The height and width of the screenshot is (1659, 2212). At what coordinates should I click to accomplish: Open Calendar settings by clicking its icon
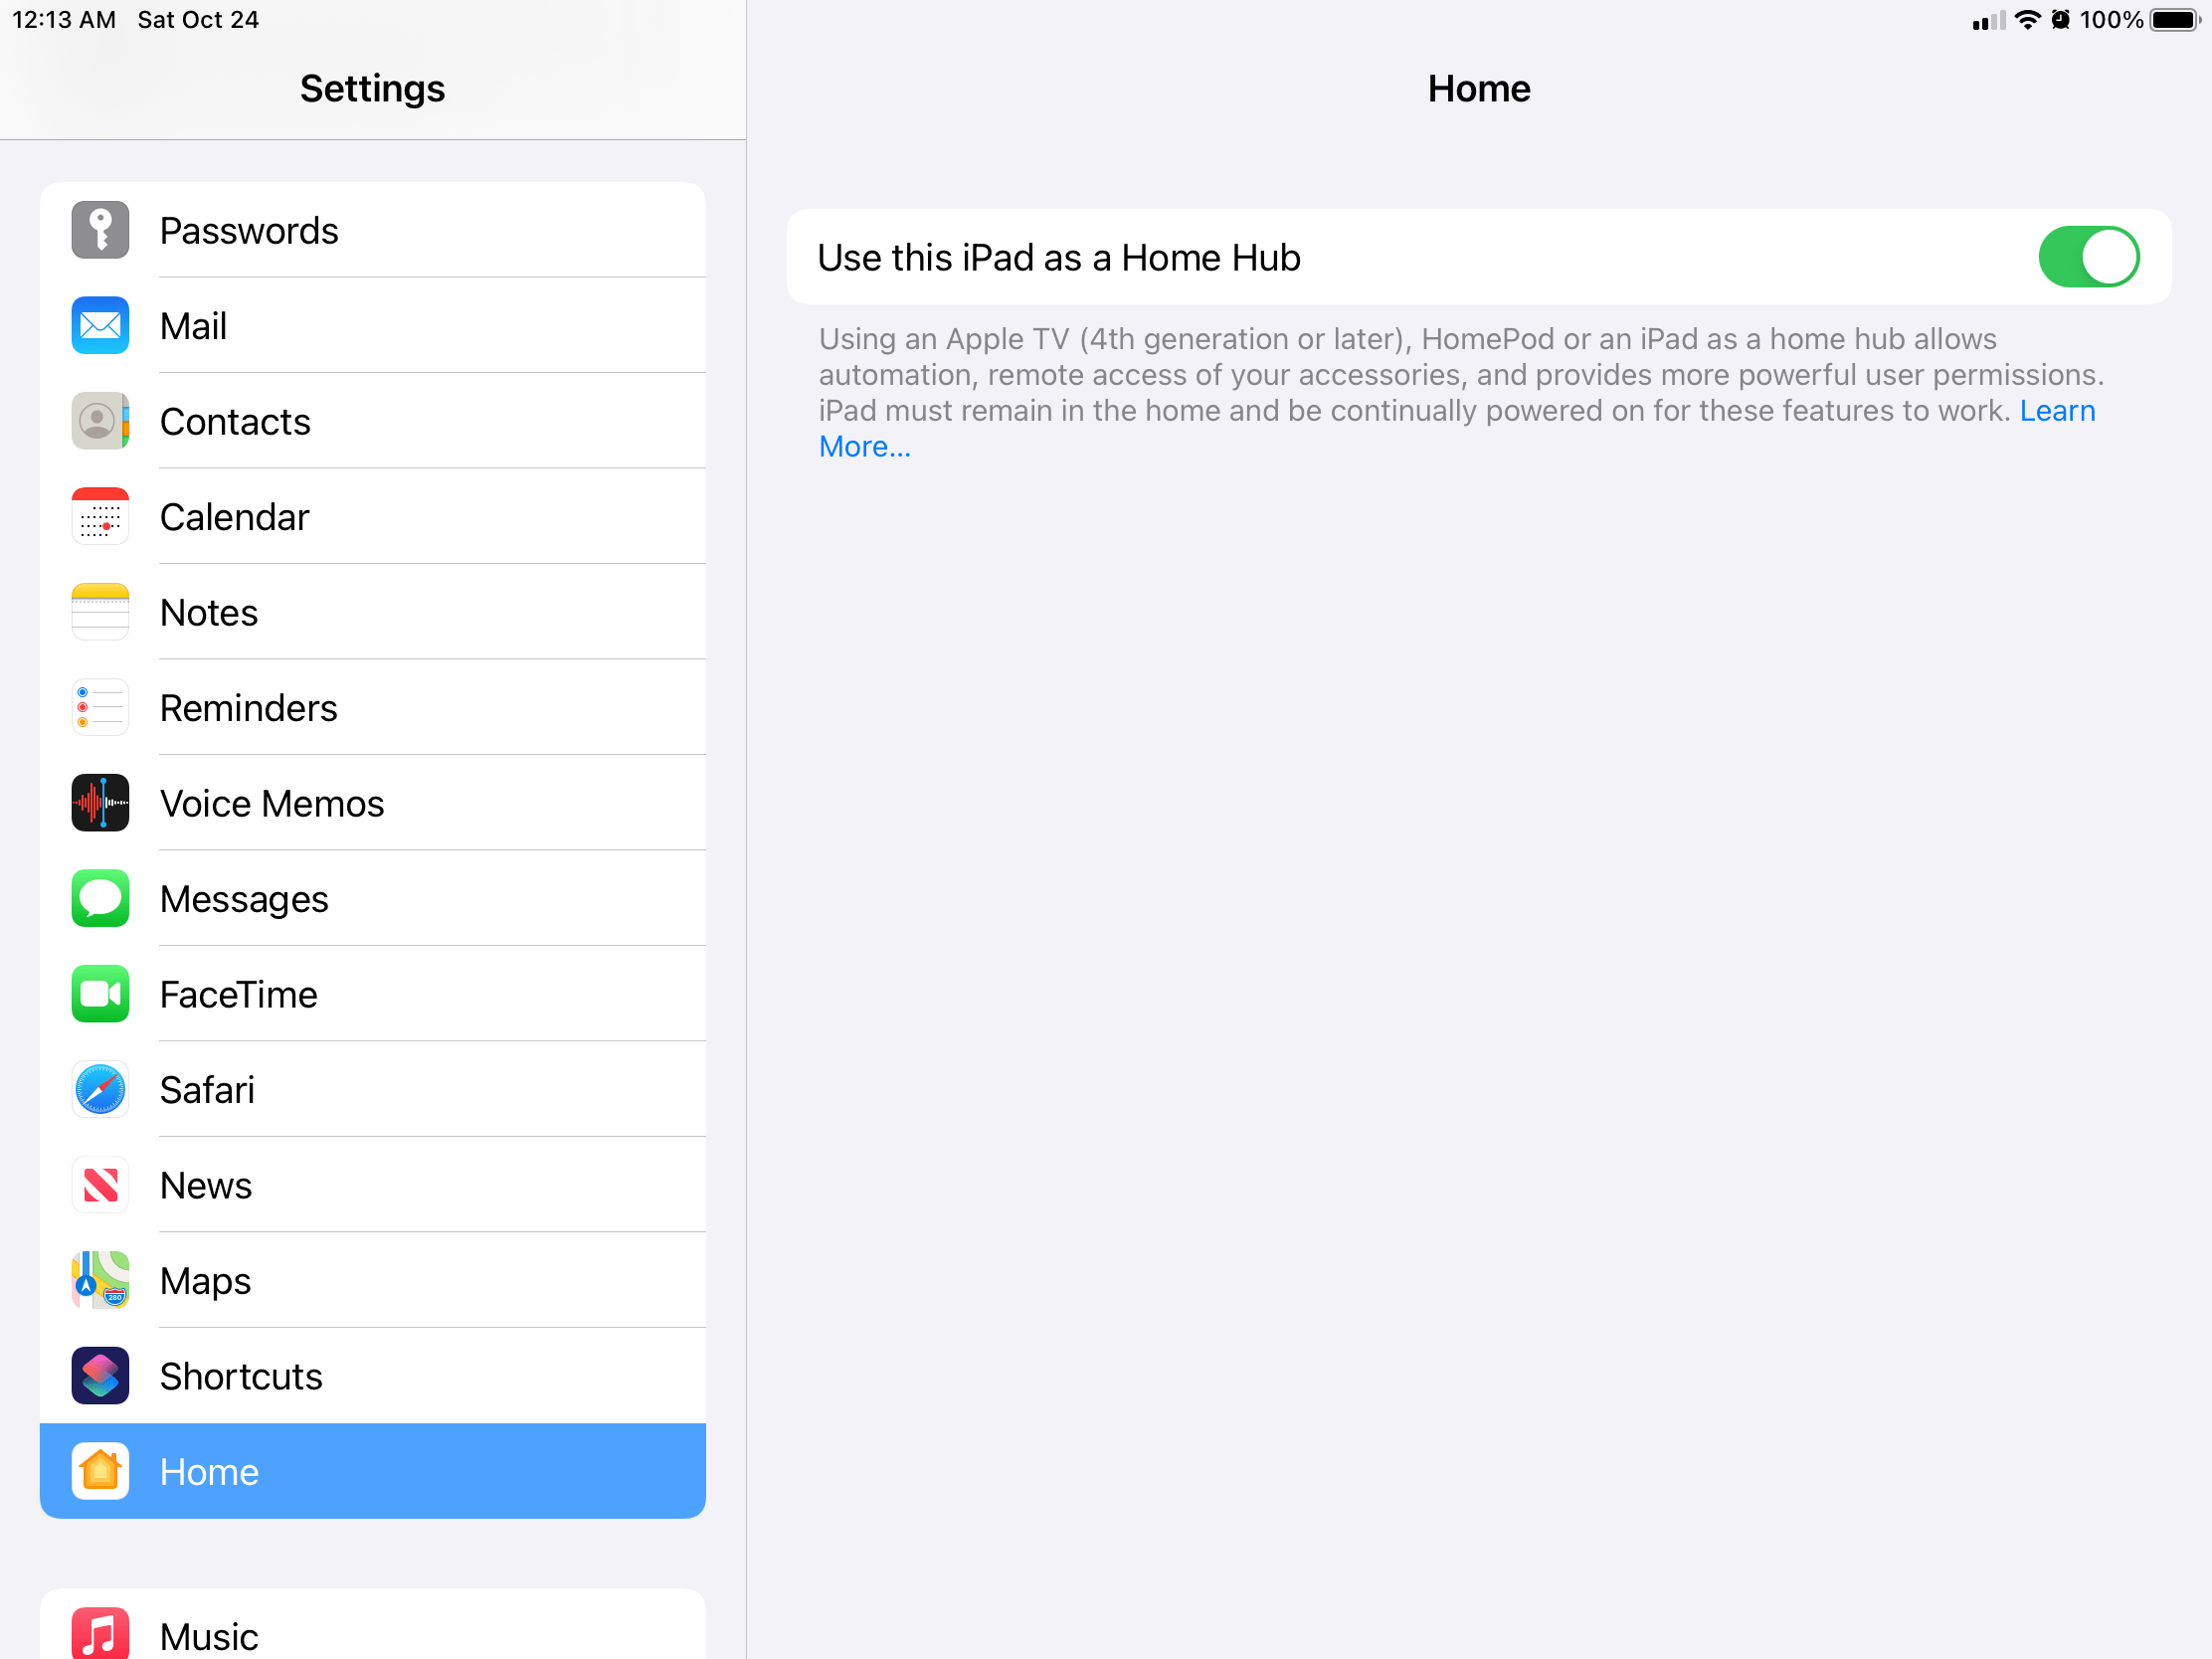(99, 516)
